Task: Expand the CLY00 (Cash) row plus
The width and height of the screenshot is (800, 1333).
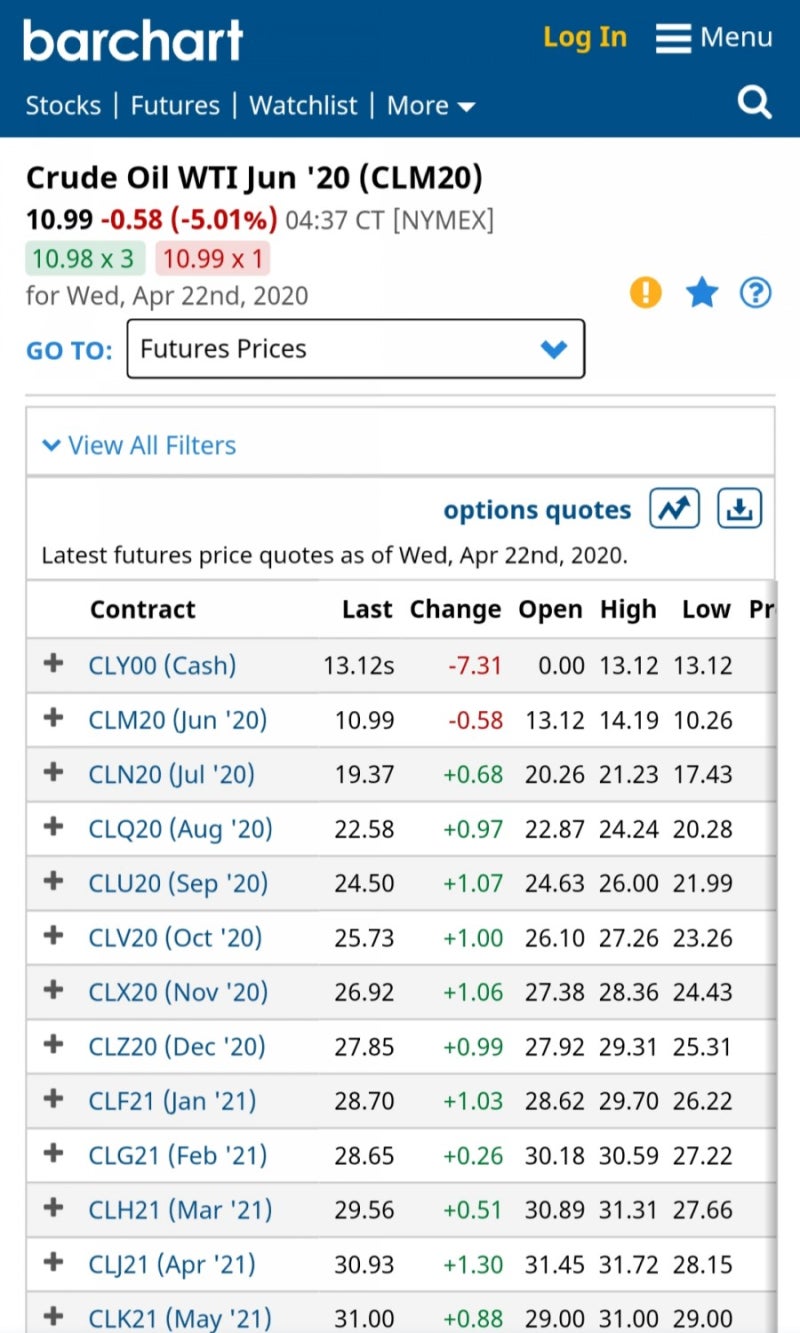Action: [x=54, y=664]
